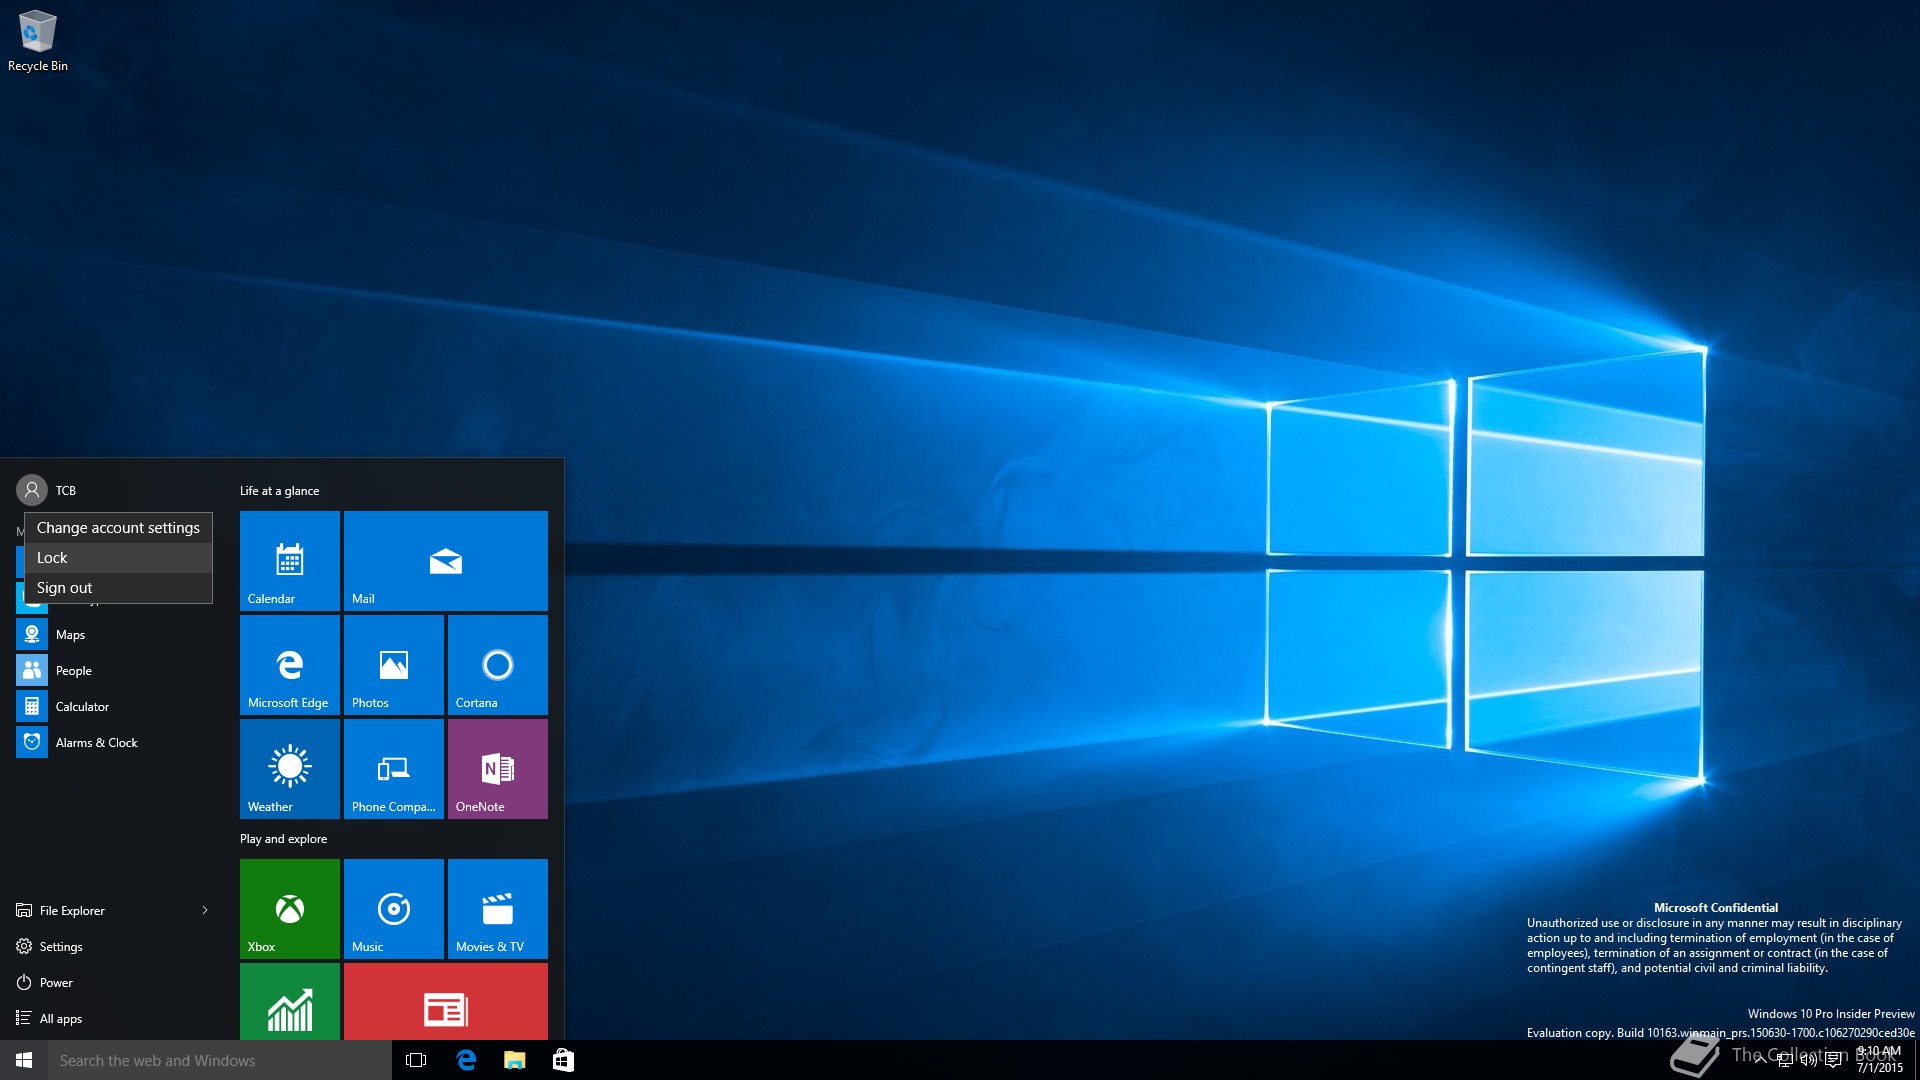Click the search the web and Windows box
1920x1080 pixels.
[220, 1060]
